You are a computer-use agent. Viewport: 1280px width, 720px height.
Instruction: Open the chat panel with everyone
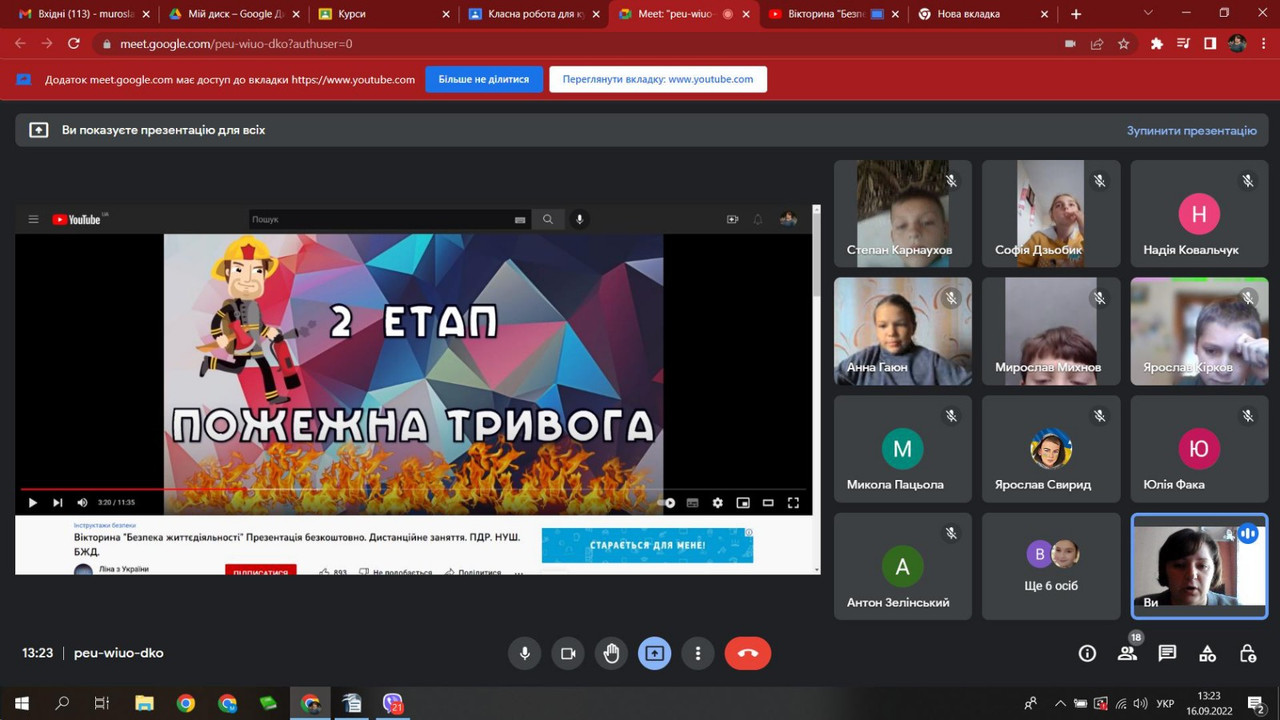tap(1167, 653)
